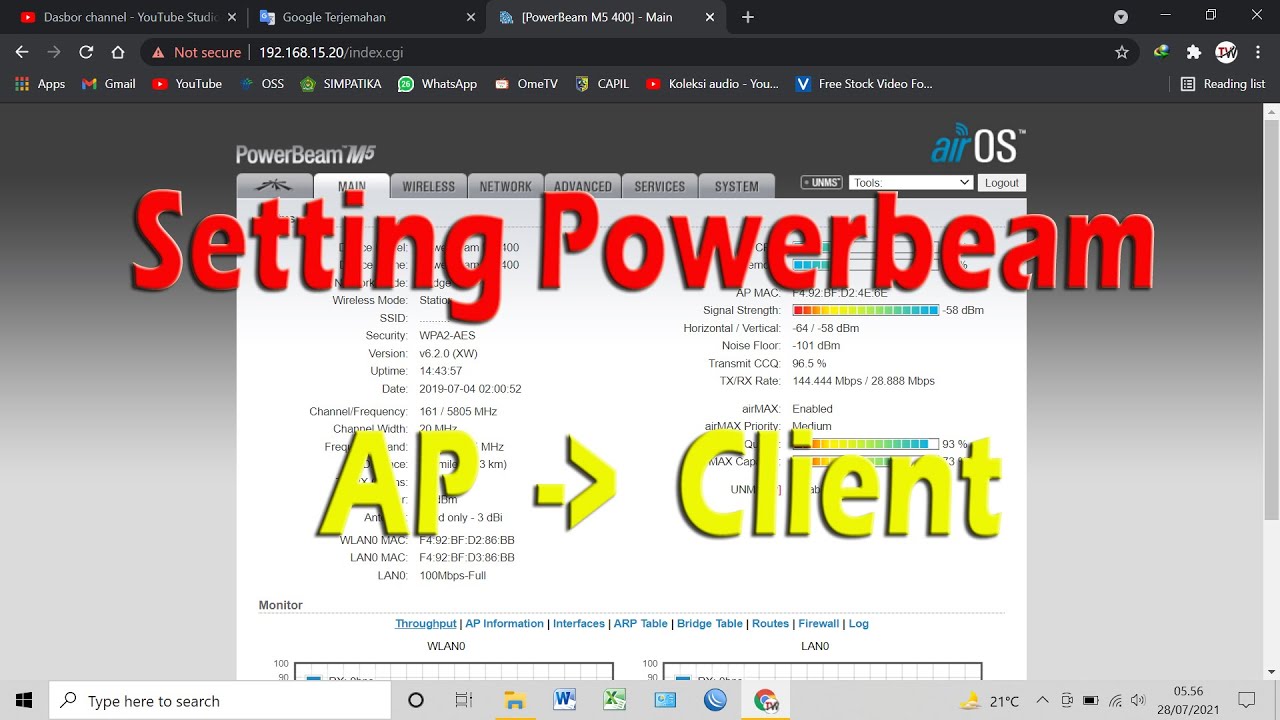Switch to the SERVICES tab
The image size is (1280, 720).
[660, 186]
